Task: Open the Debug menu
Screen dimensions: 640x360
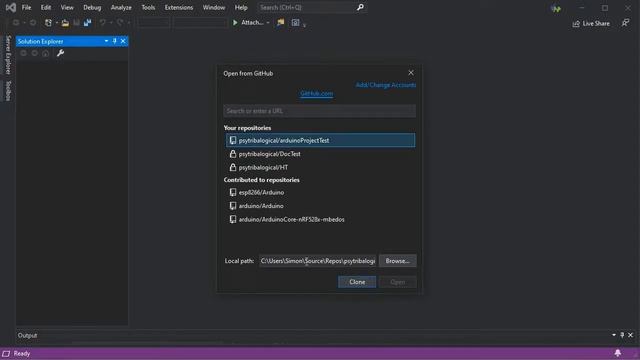Action: tap(92, 7)
